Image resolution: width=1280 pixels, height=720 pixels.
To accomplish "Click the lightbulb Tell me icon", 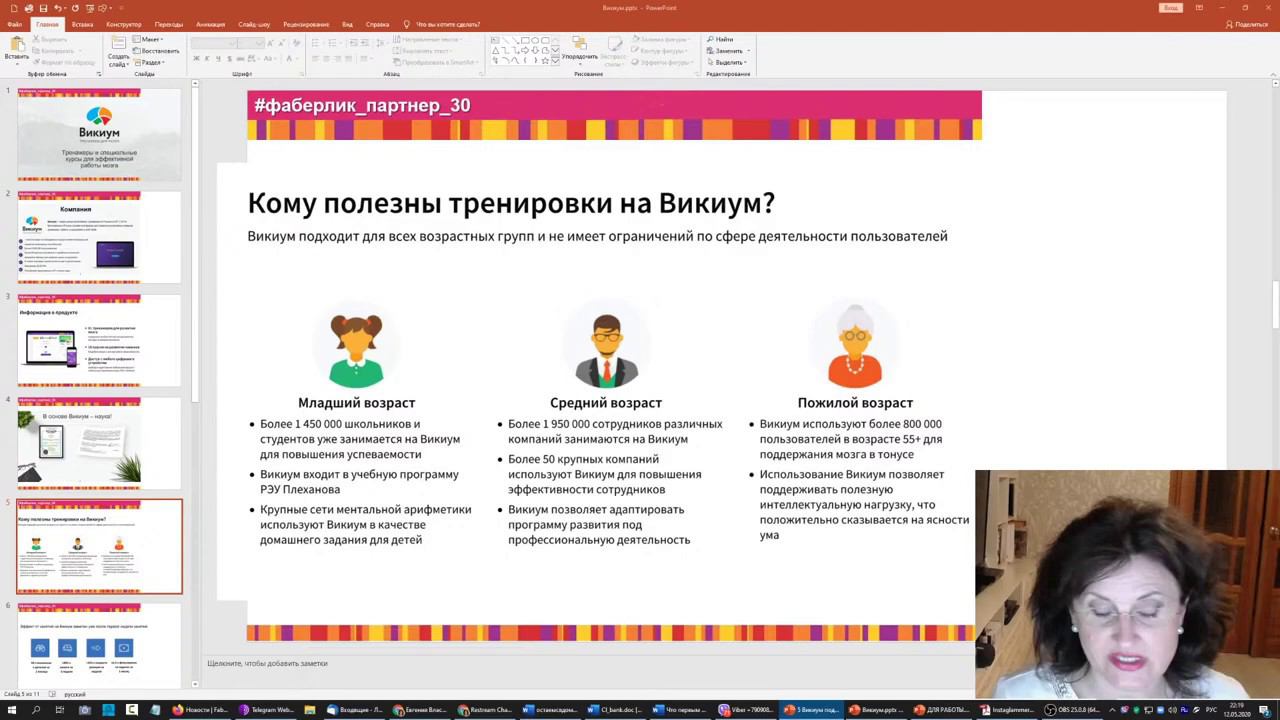I will 406,24.
